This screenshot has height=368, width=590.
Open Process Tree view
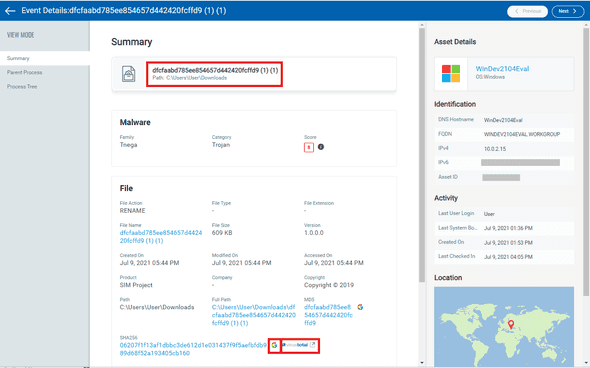click(22, 87)
